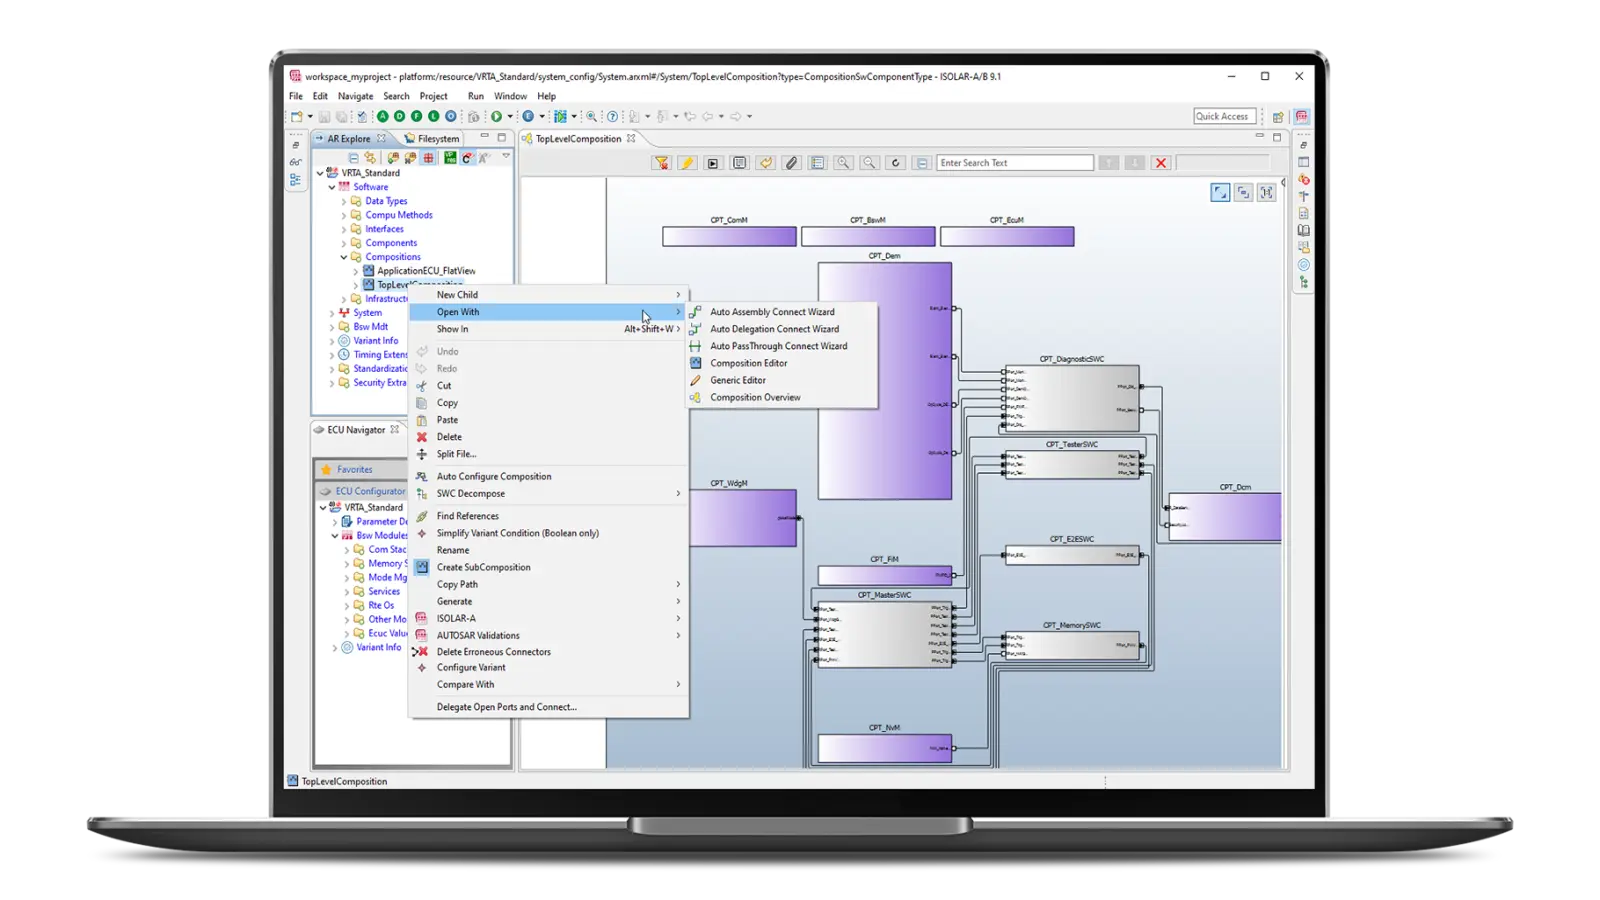Switch to the Filesystem tab
The image size is (1600, 900).
coord(437,139)
